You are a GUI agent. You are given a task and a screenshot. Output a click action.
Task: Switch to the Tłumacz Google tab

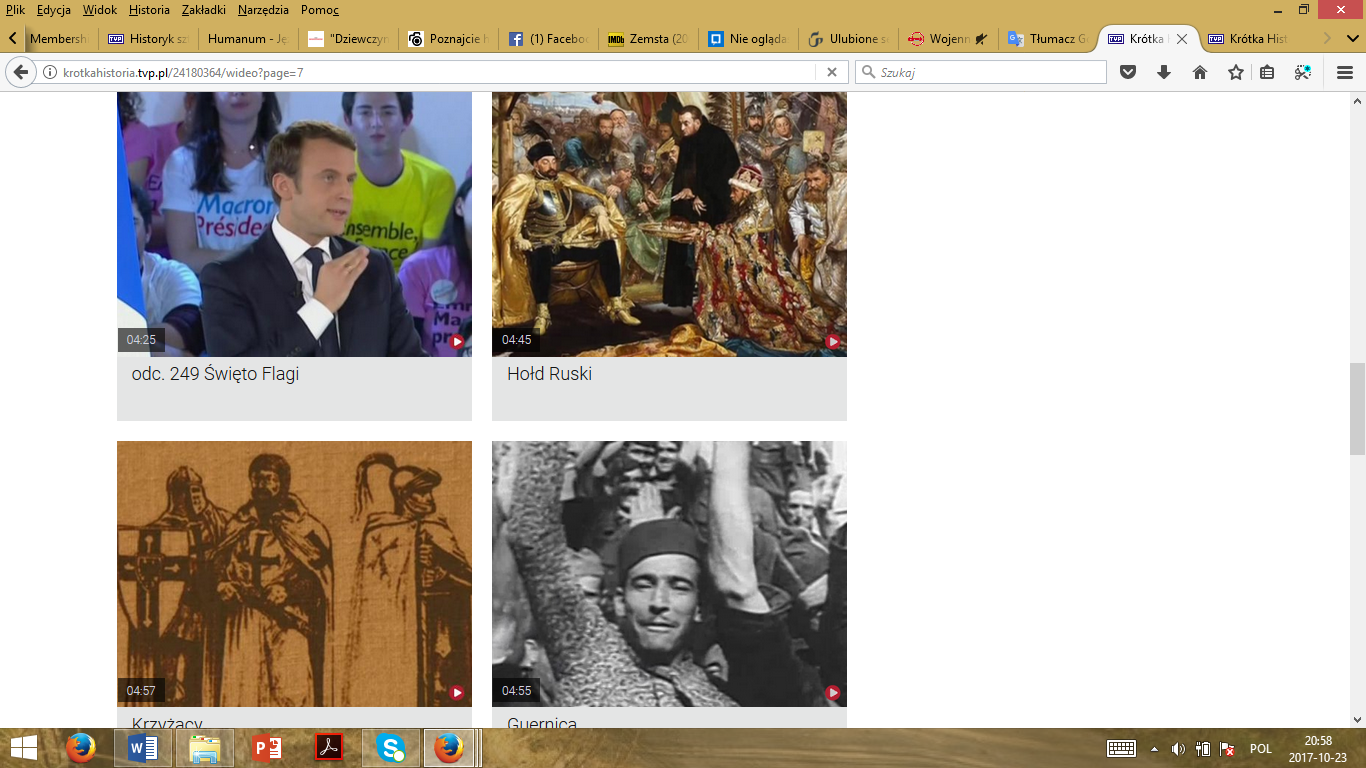pos(1047,39)
